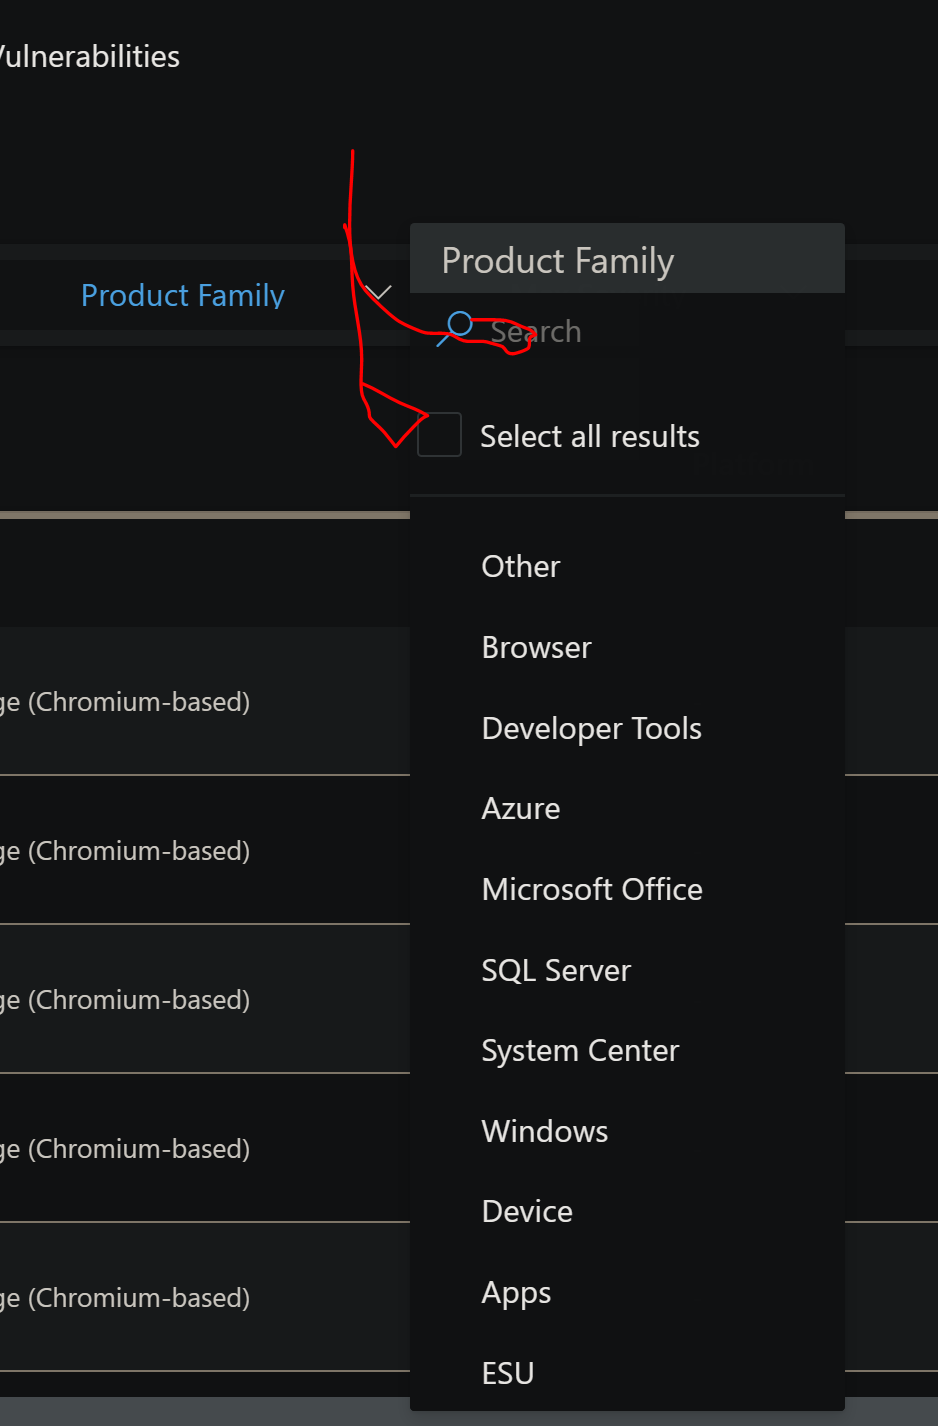Select ESU at the bottom of the list
This screenshot has width=938, height=1426.
(x=507, y=1372)
